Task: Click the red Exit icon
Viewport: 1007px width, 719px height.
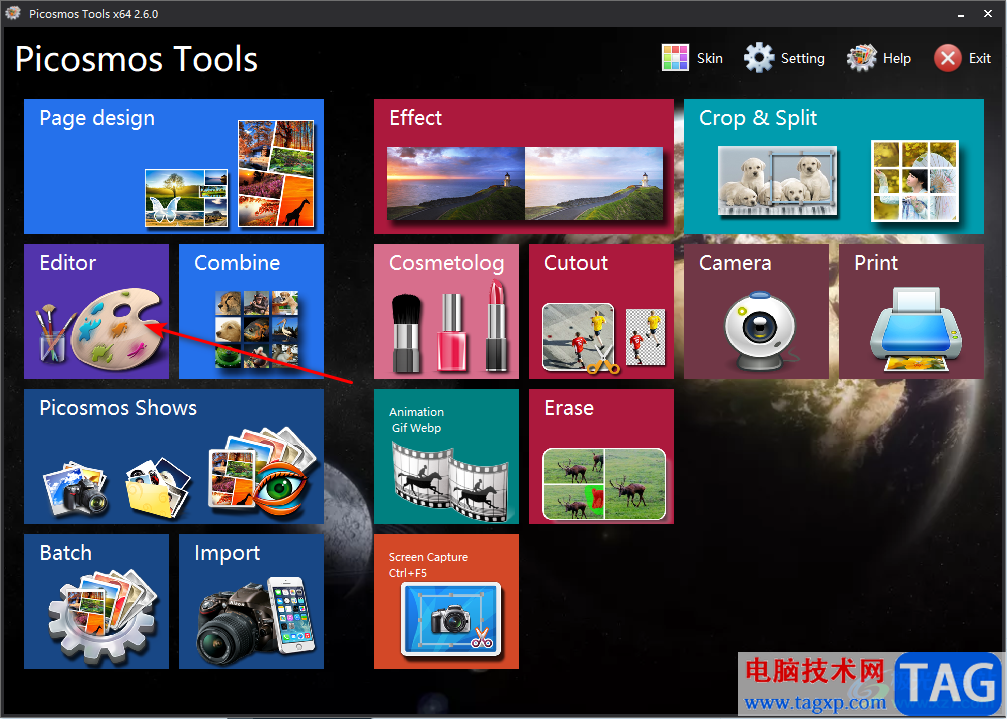Action: click(x=947, y=58)
